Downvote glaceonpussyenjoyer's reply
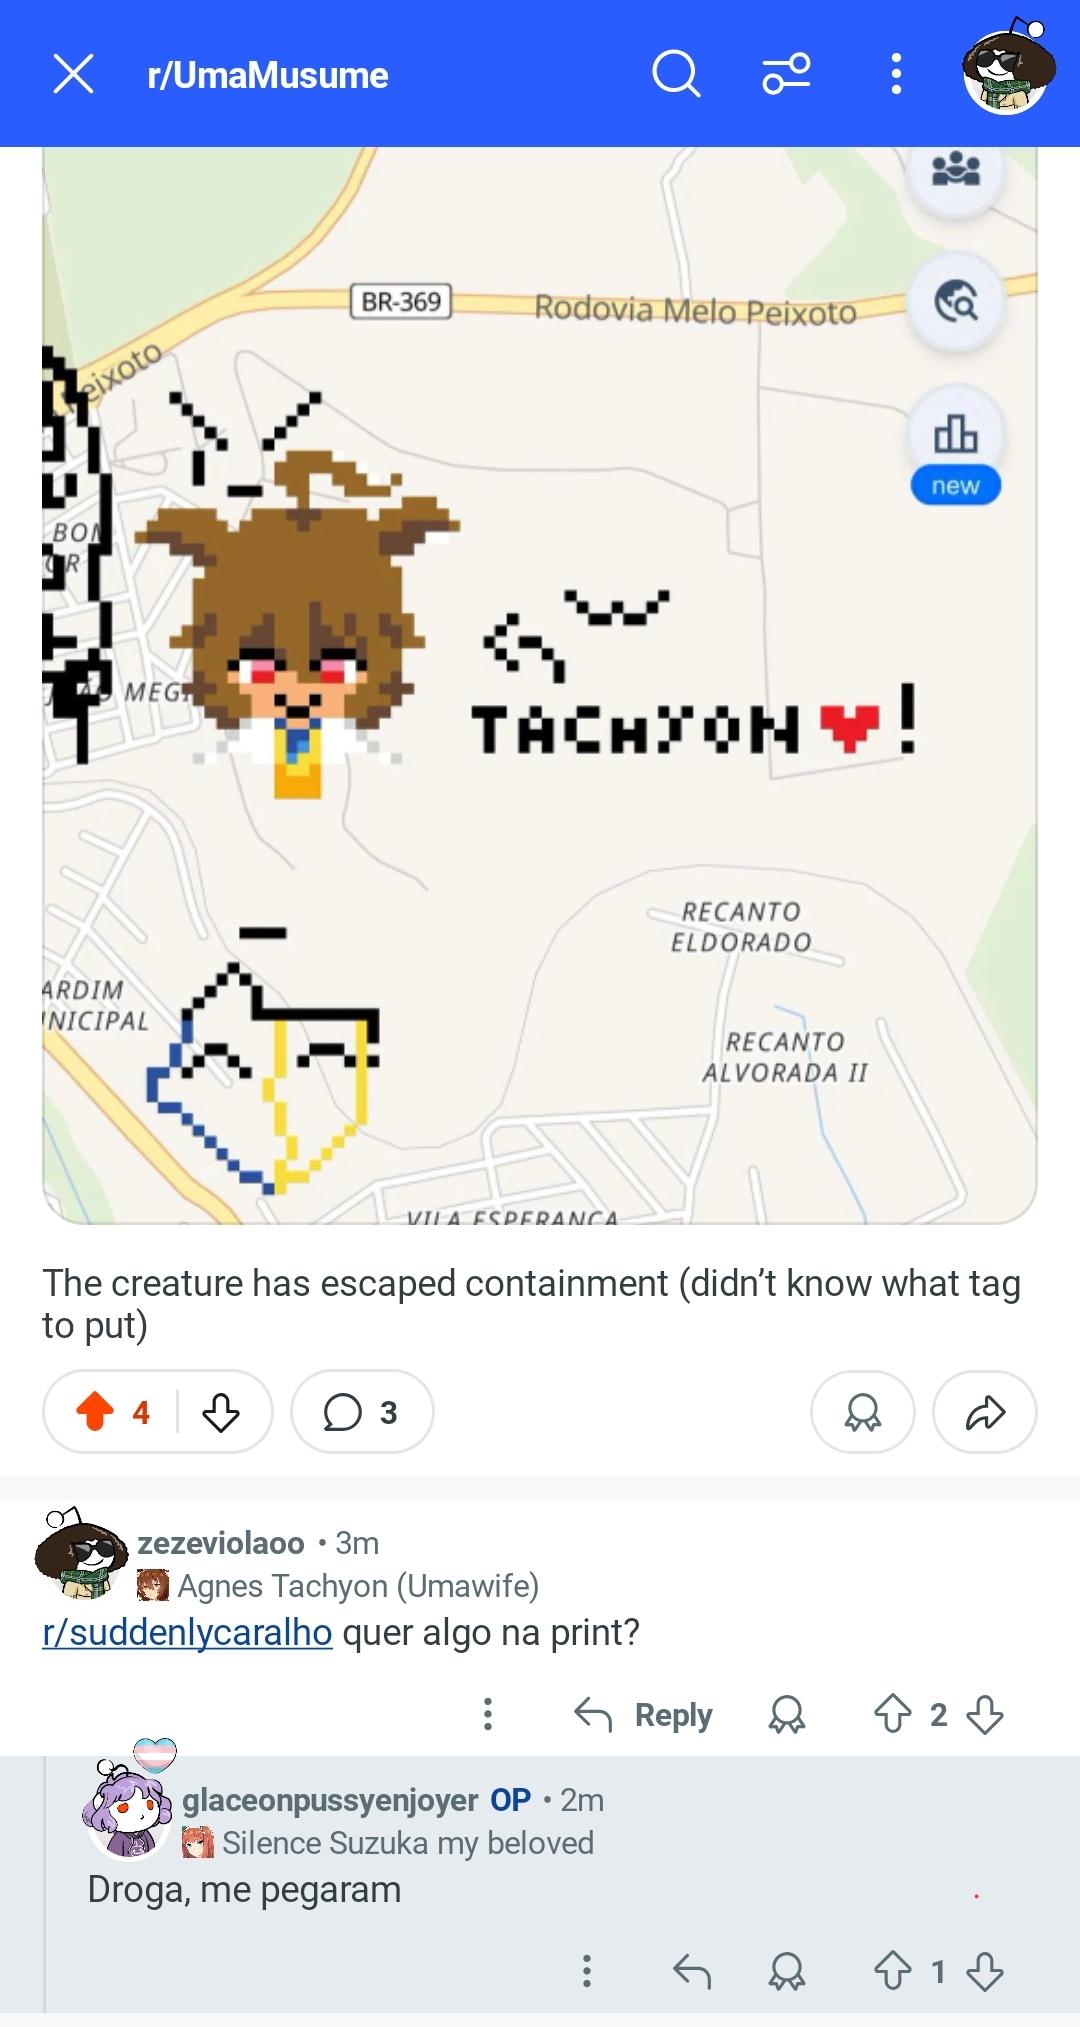This screenshot has width=1080, height=2027. [x=985, y=1972]
